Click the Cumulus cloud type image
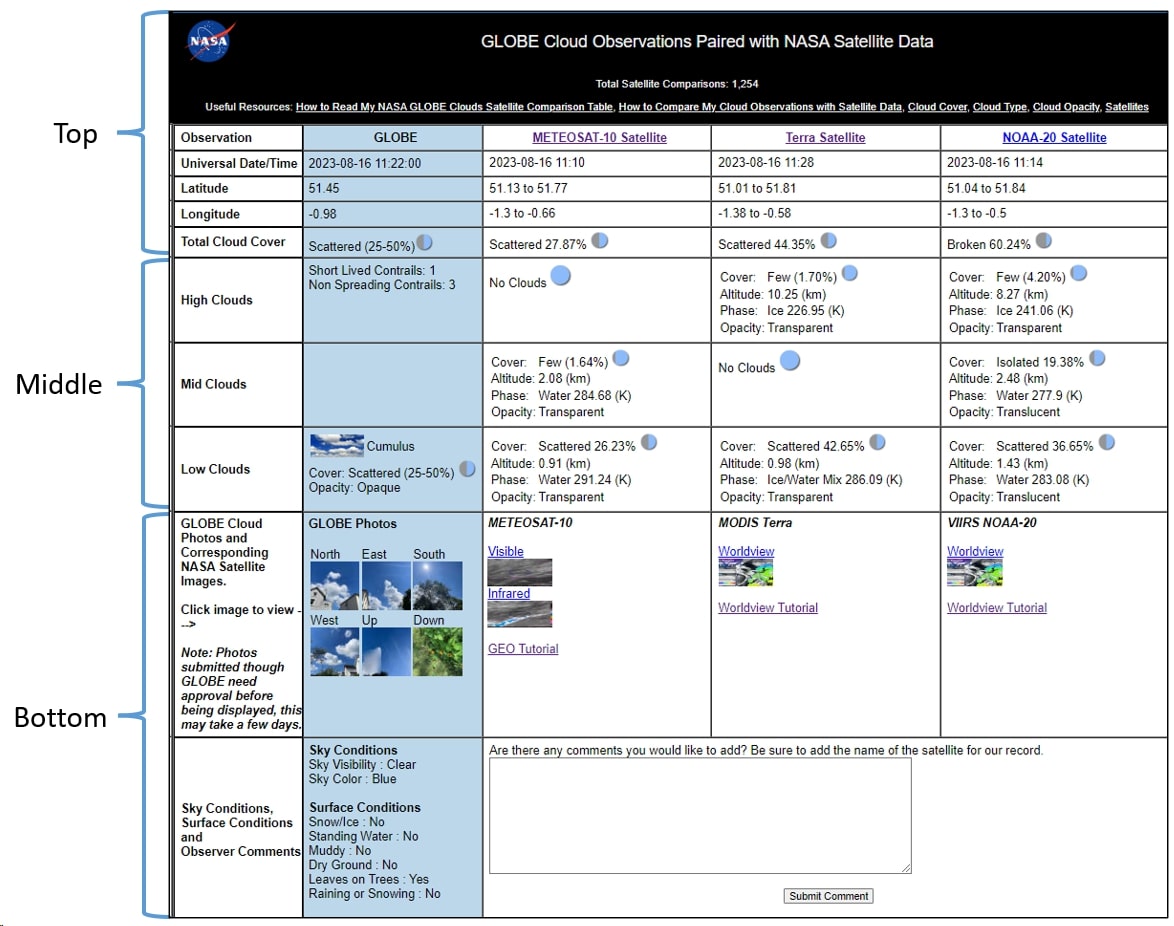The width and height of the screenshot is (1174, 926). 337,445
